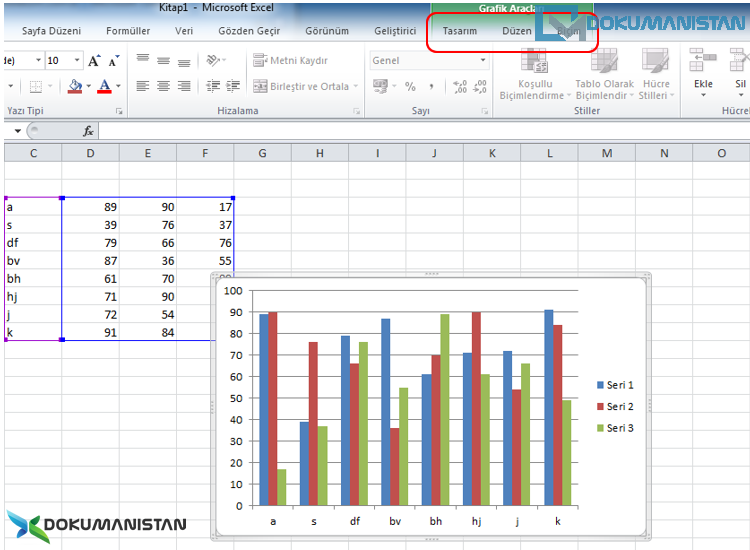
Task: Click the fill color bucket icon
Action: 75,86
